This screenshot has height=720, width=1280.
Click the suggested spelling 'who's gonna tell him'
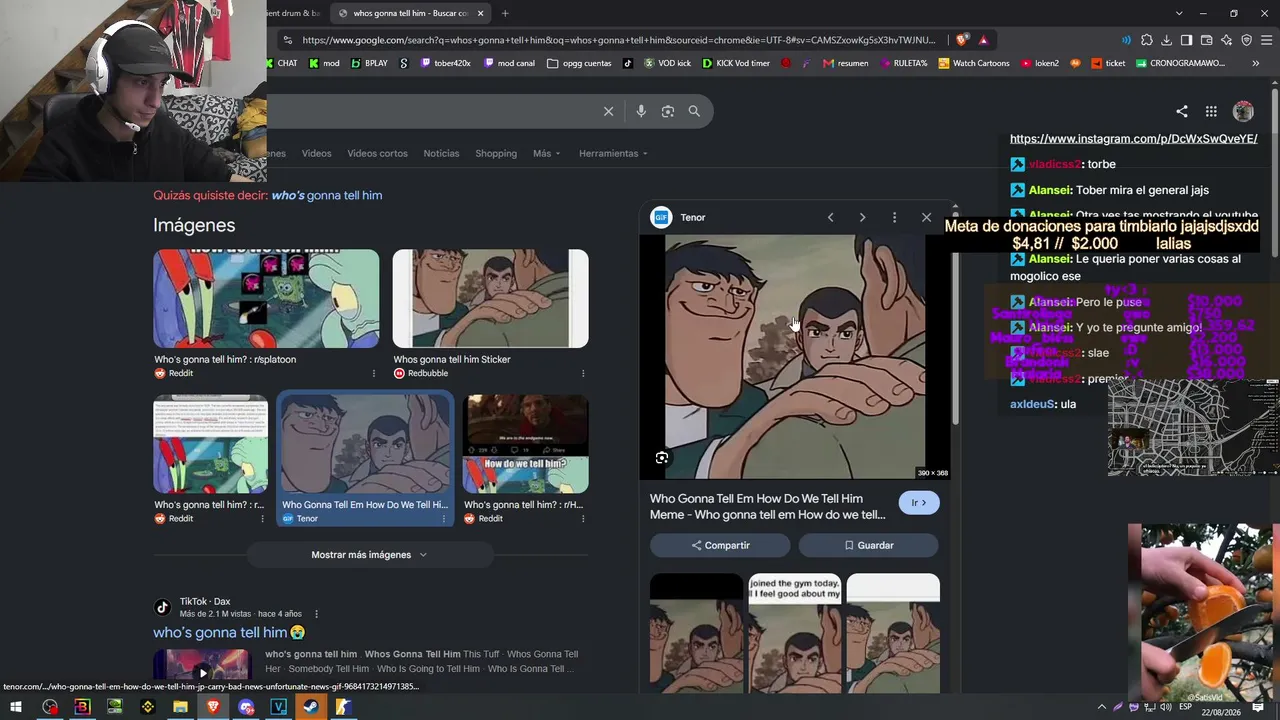point(327,195)
